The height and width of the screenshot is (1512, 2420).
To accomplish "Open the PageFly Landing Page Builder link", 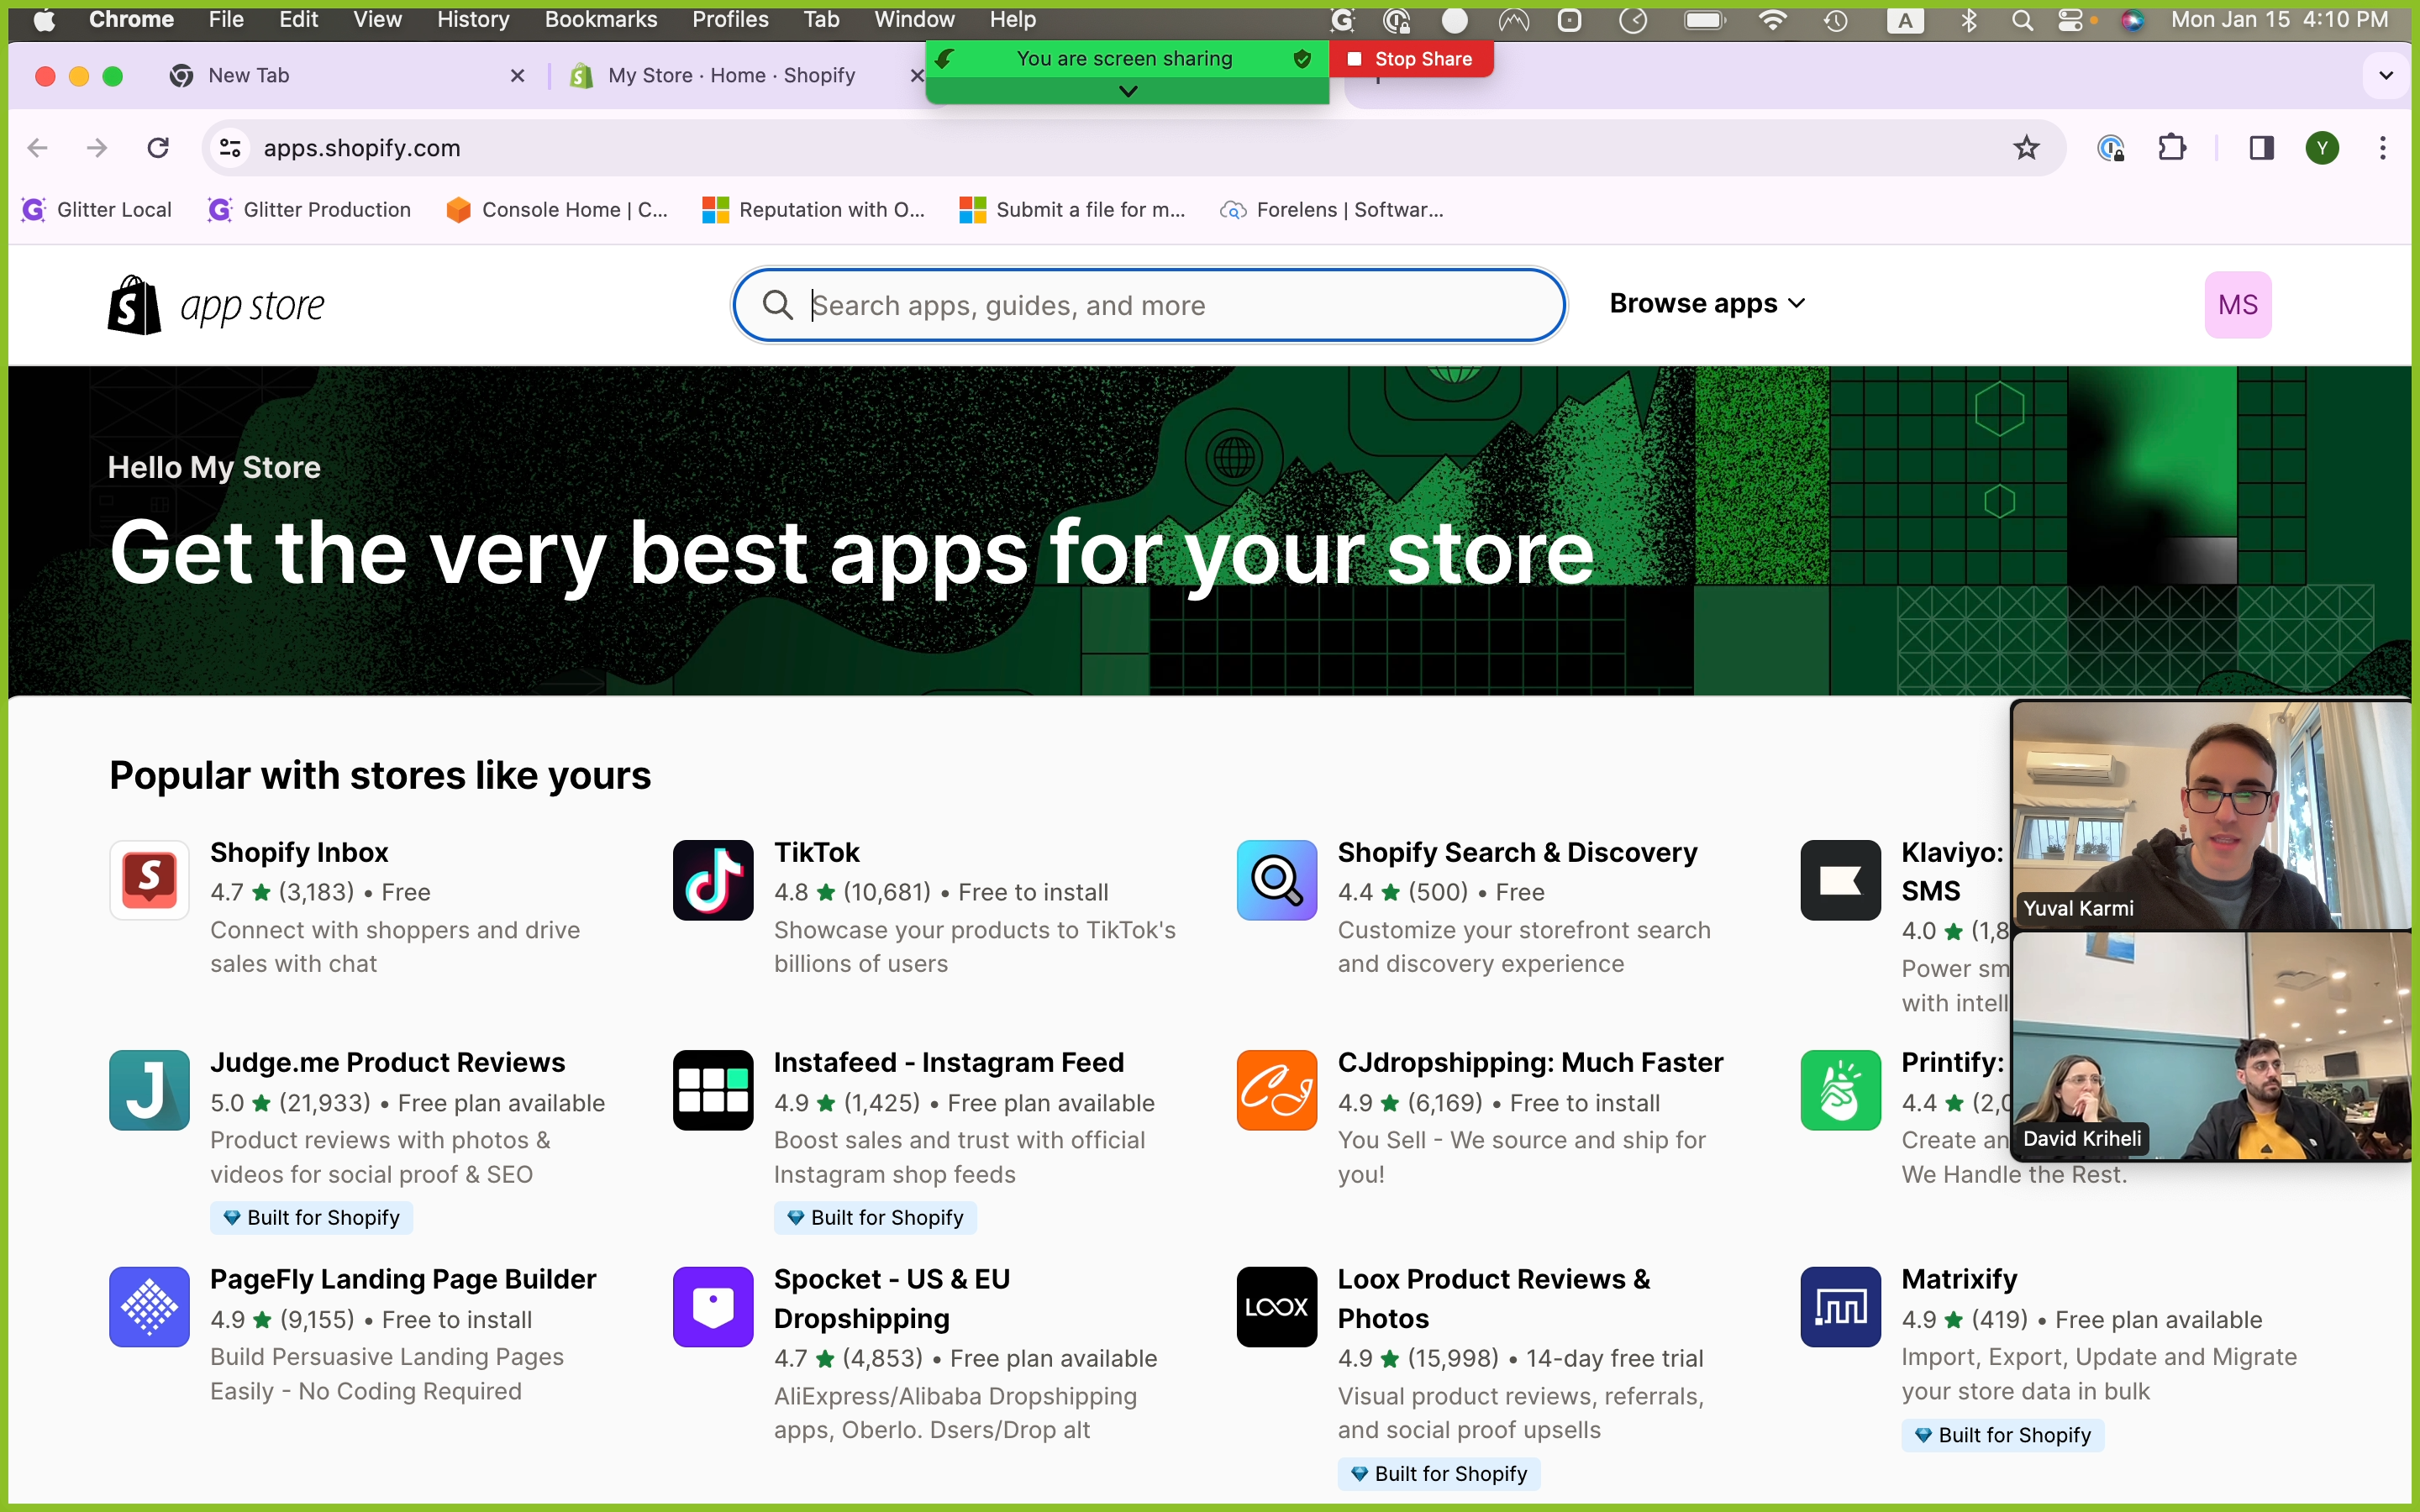I will click(402, 1279).
